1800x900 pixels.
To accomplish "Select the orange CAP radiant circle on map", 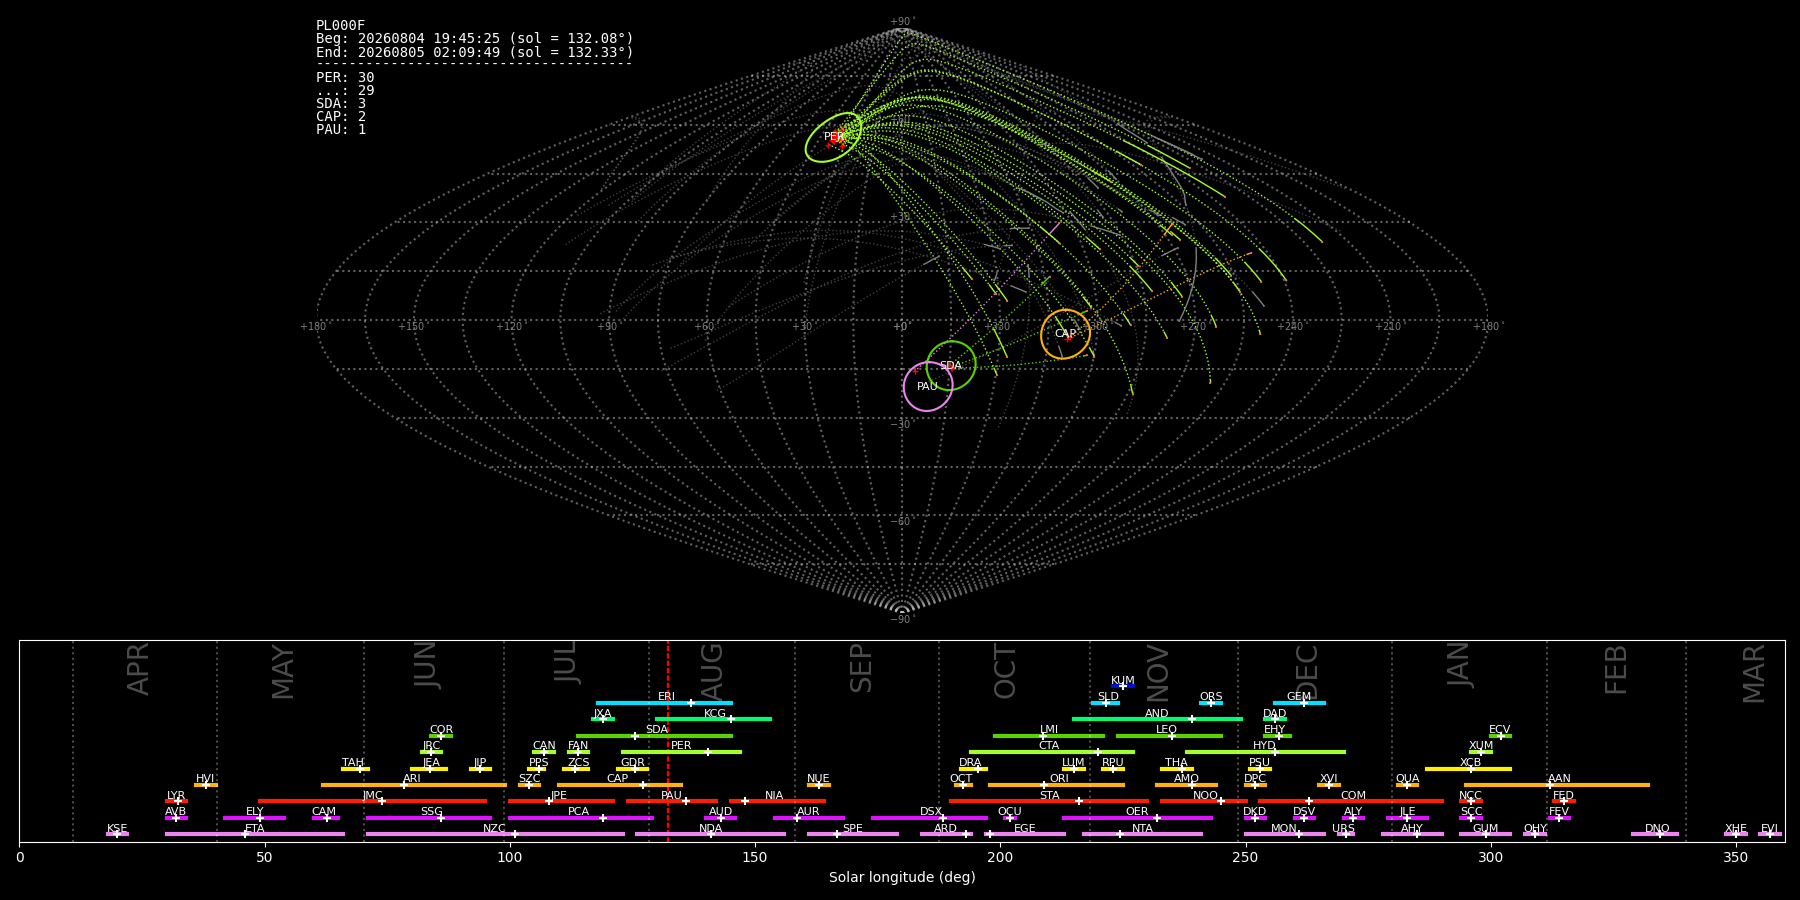I will tap(1066, 334).
